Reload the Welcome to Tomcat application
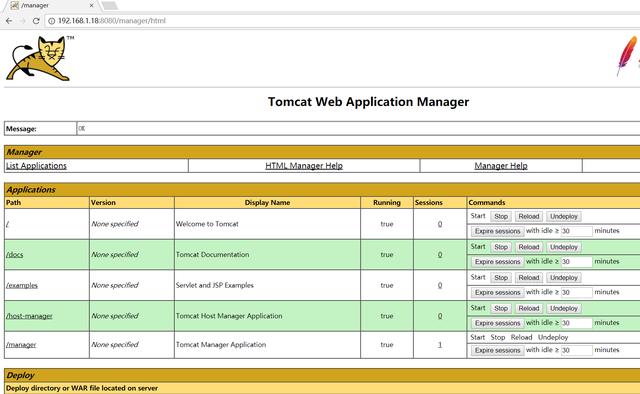Screen dimensions: 640x394 point(529,216)
